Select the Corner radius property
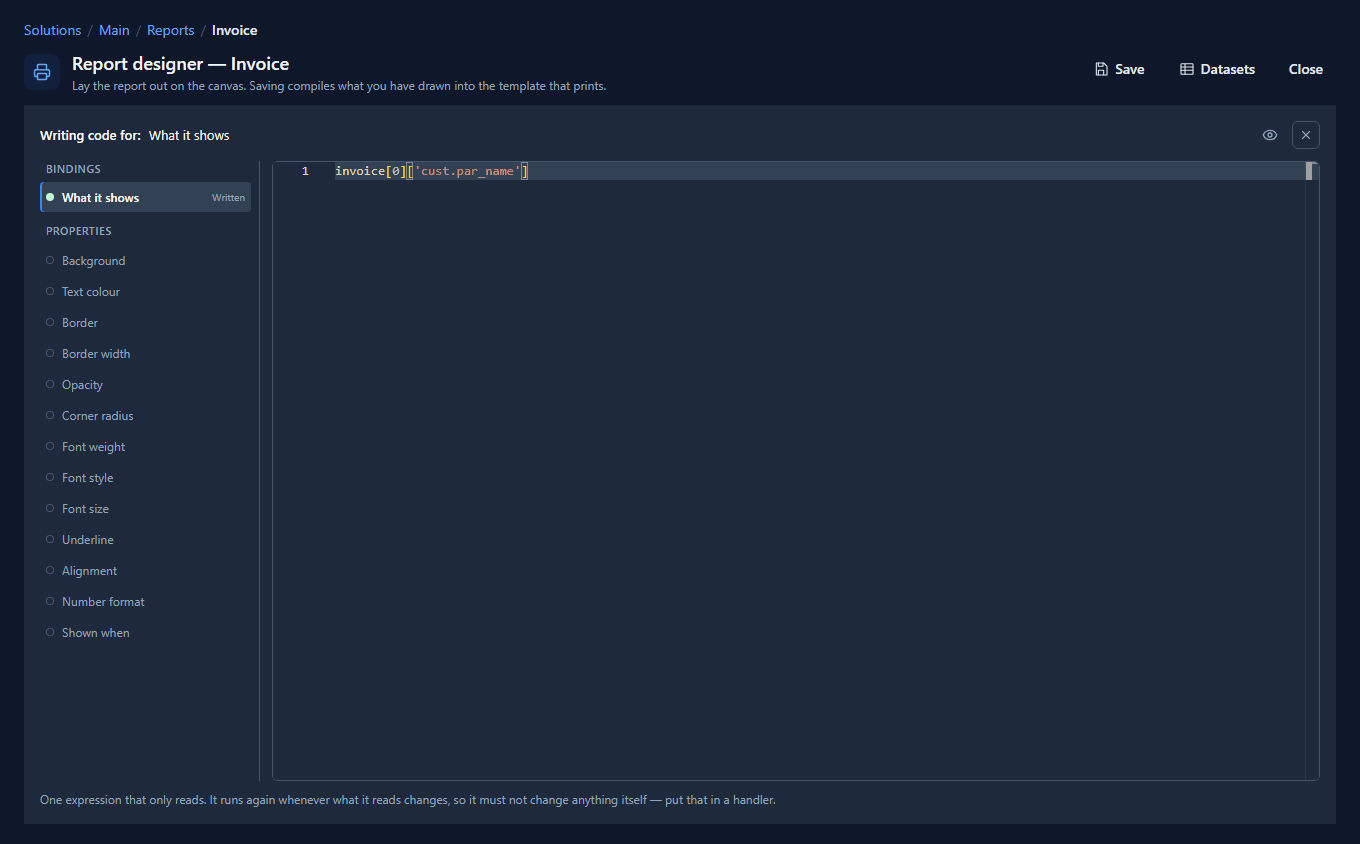This screenshot has width=1360, height=844. 145,415
